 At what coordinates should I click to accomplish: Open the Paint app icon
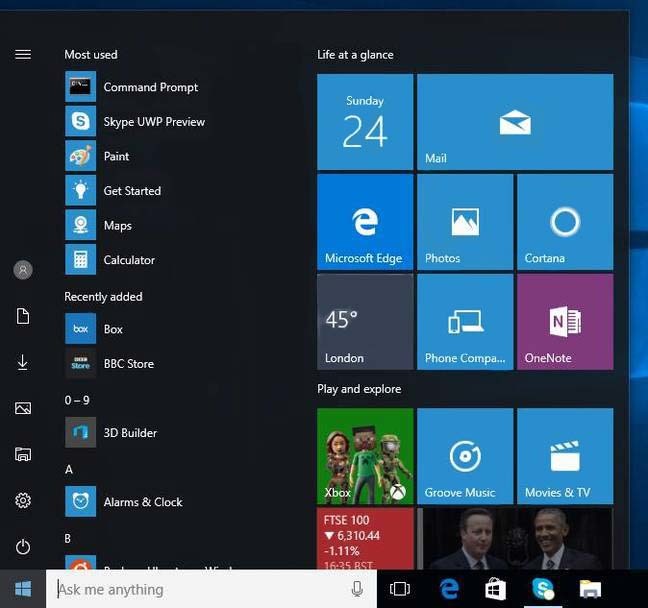click(x=81, y=156)
